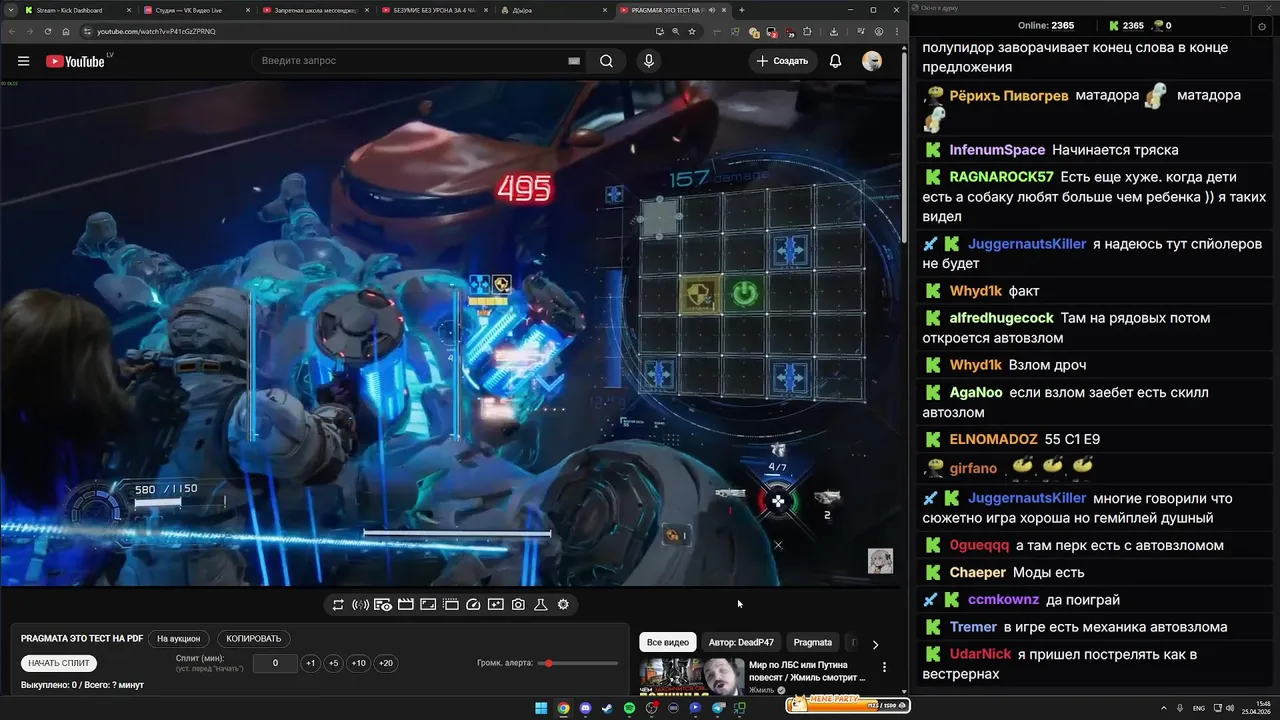1280x720 pixels.
Task: Go to the YouTube home logo
Action: point(76,61)
